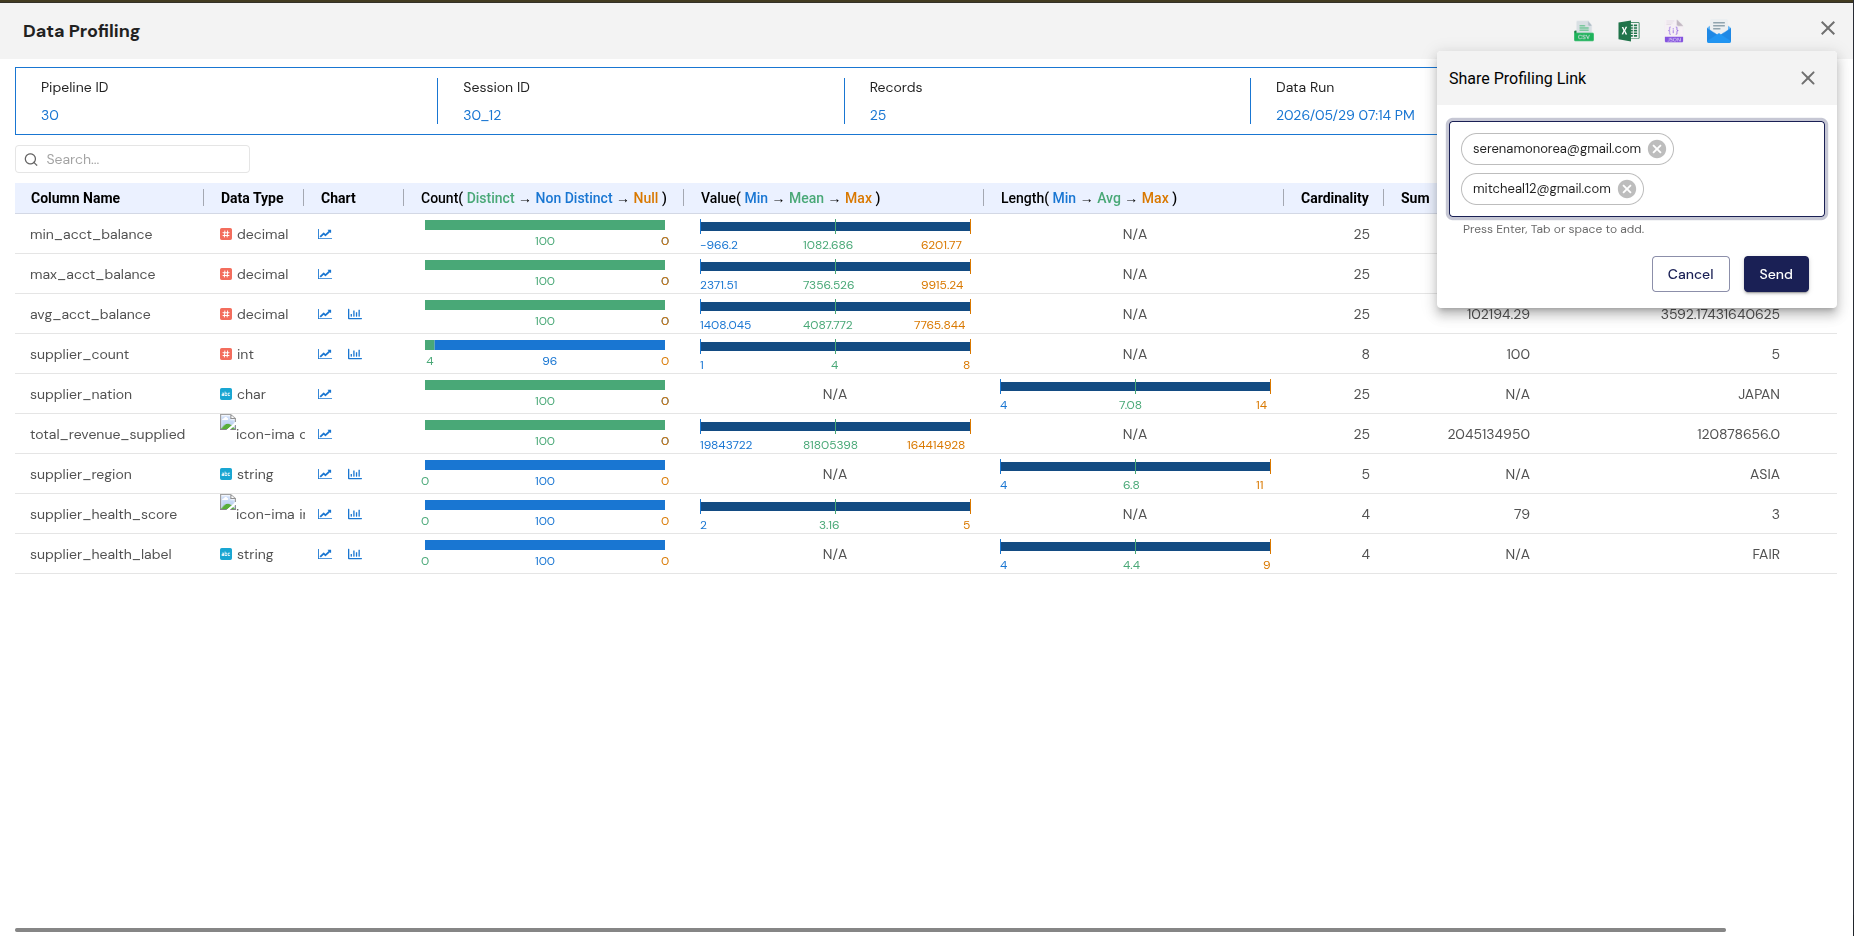The image size is (1854, 936).
Task: Click Records value 25
Action: tap(878, 115)
